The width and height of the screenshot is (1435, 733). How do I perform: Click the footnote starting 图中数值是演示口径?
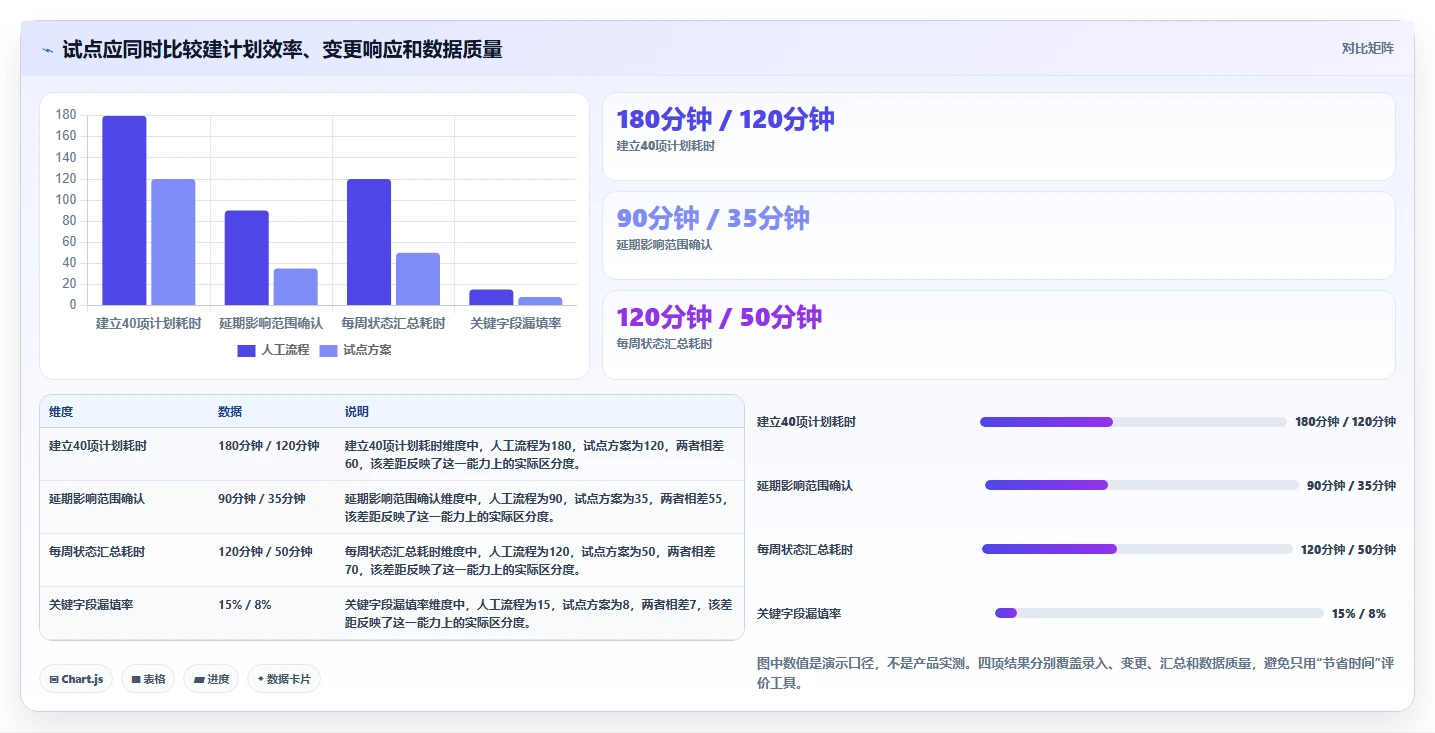1076,674
